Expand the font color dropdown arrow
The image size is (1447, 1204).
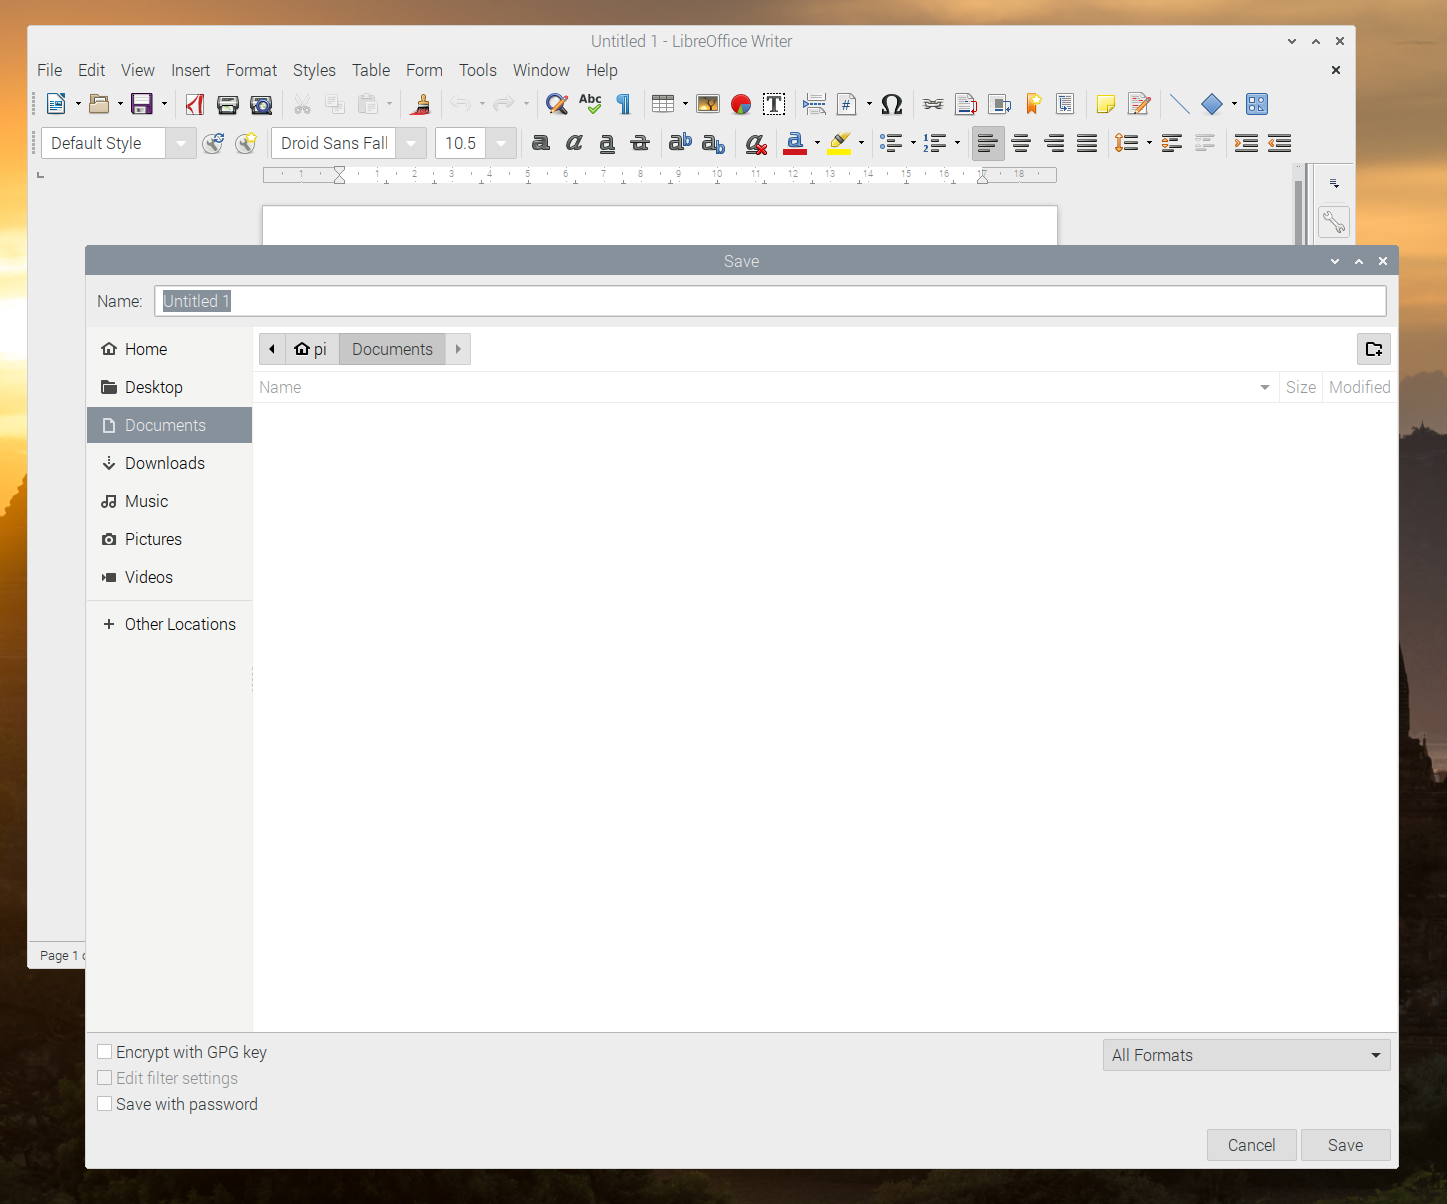[817, 143]
